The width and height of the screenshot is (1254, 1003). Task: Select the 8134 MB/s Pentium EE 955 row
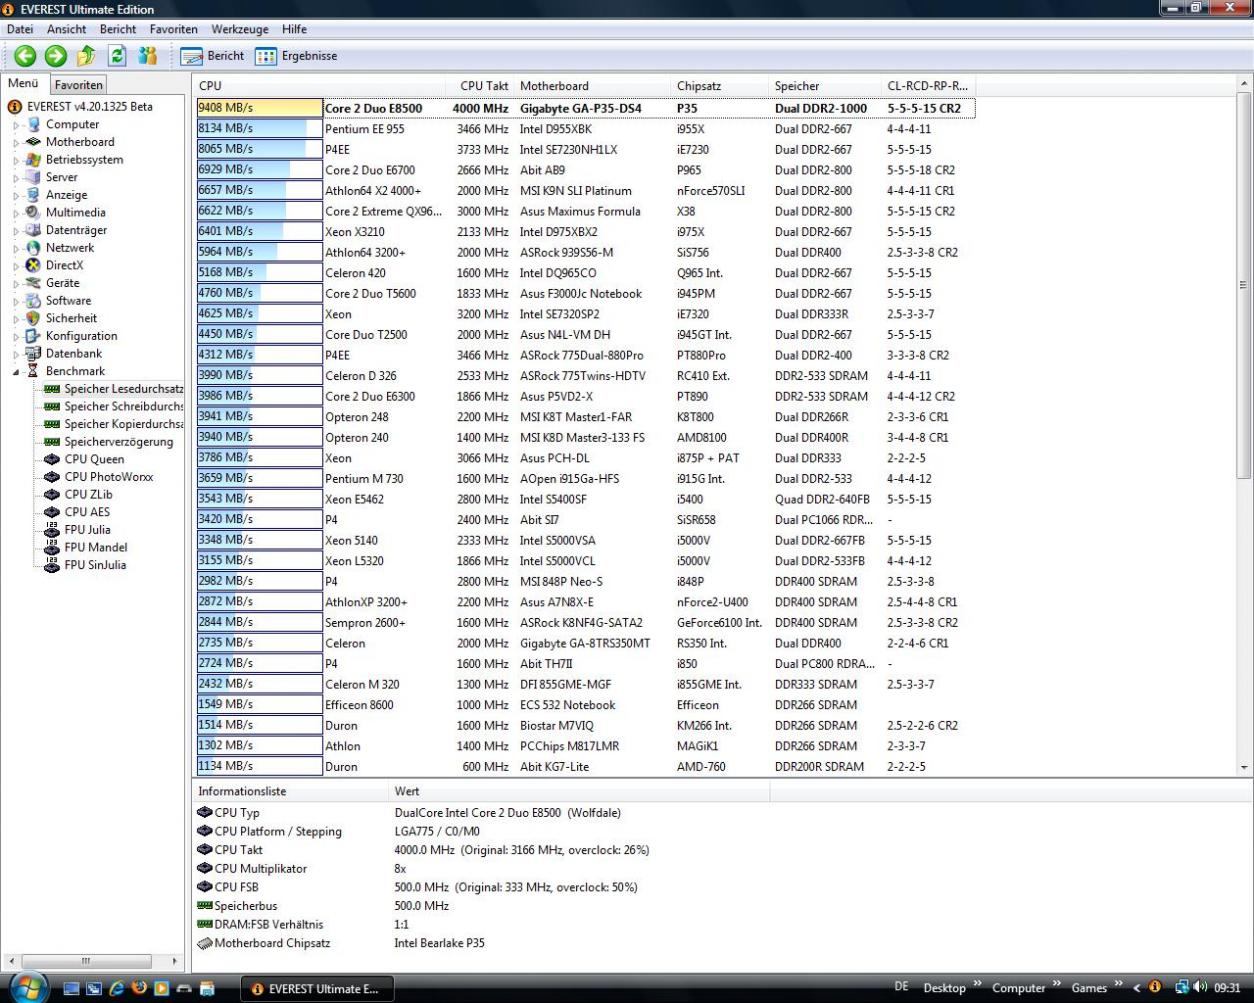point(585,129)
